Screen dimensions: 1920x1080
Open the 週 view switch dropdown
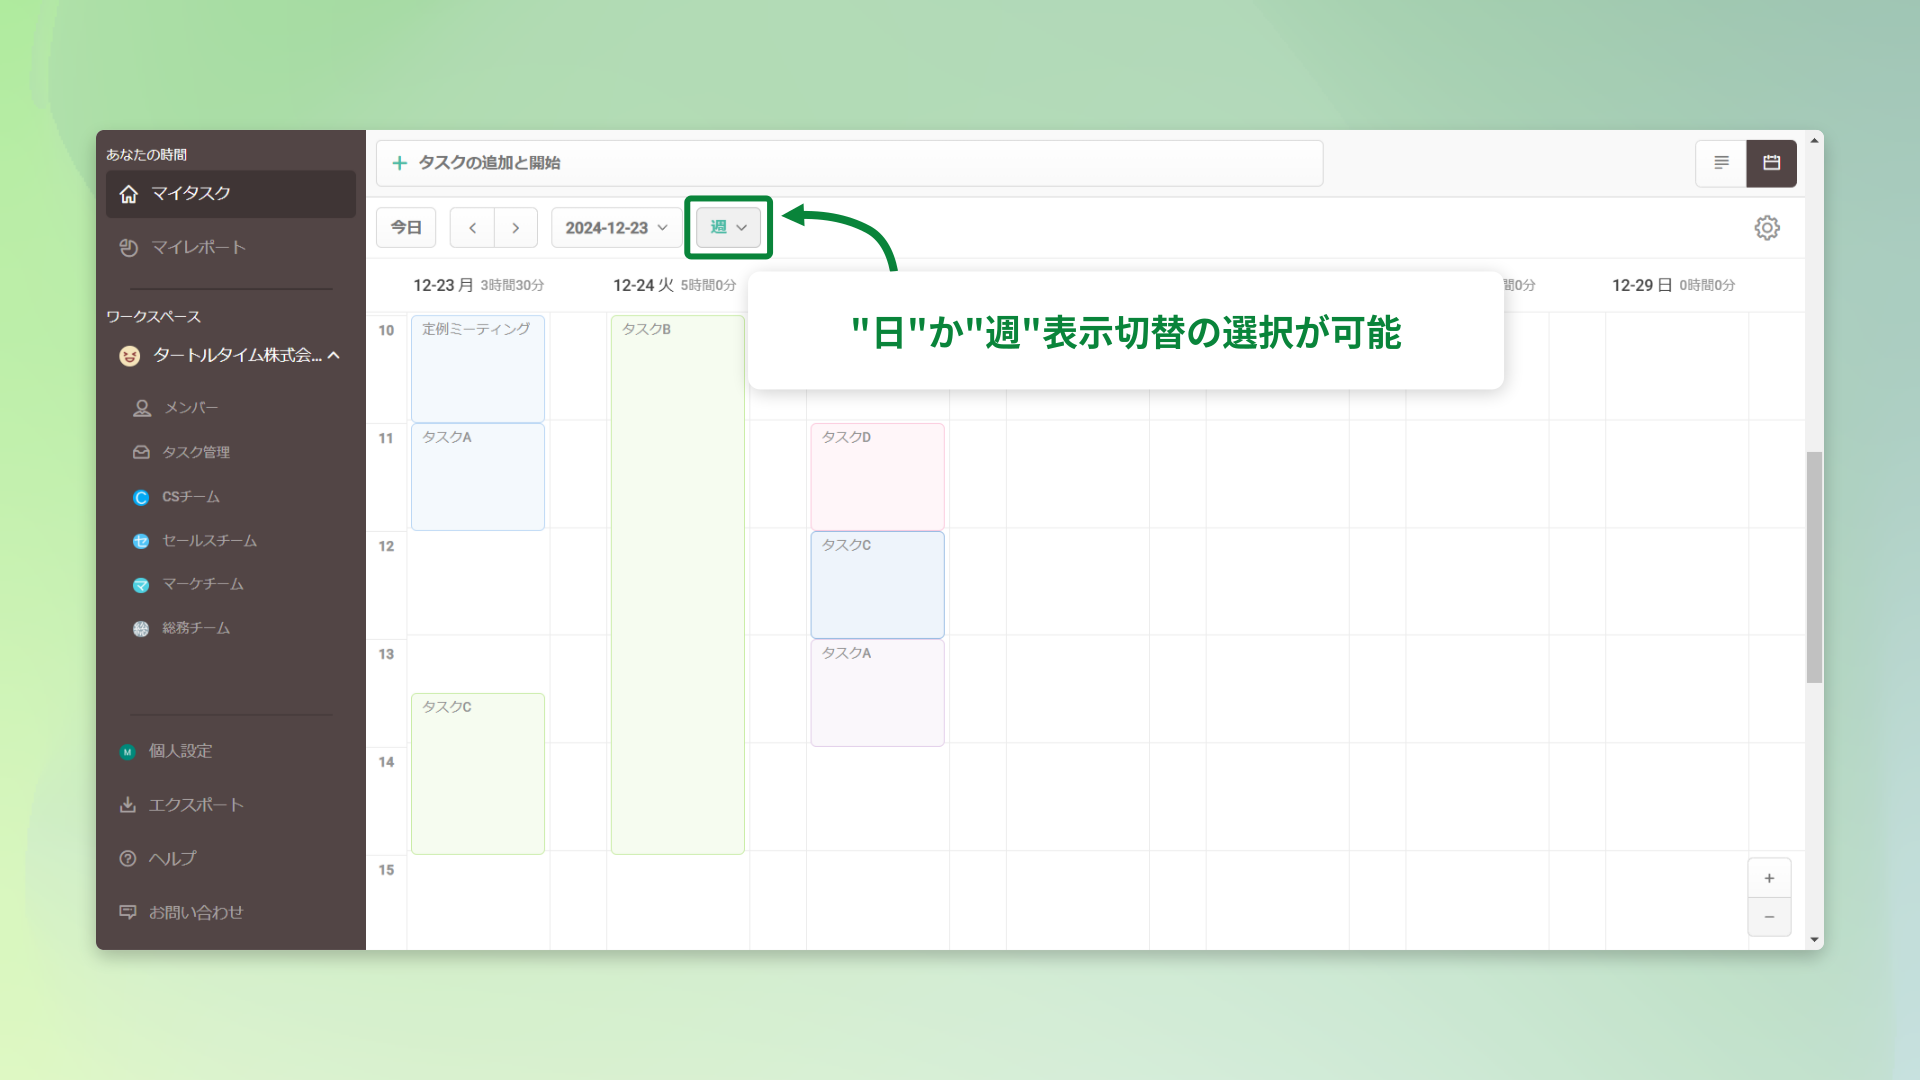point(728,228)
